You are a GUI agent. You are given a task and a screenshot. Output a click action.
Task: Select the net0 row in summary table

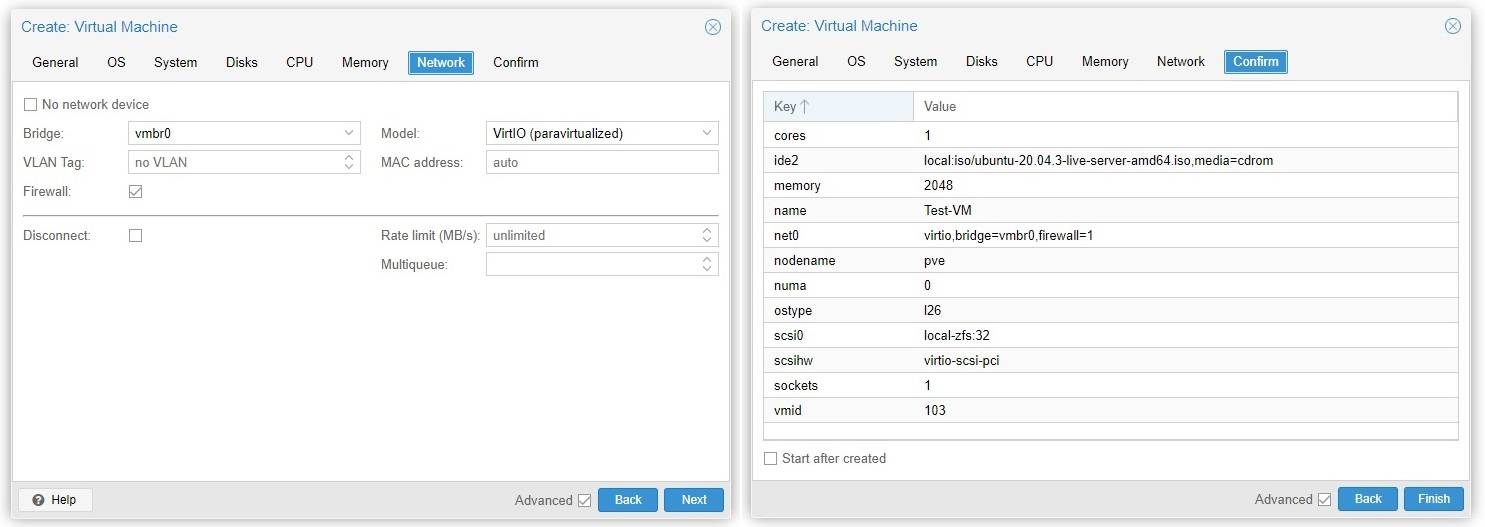coord(1110,236)
